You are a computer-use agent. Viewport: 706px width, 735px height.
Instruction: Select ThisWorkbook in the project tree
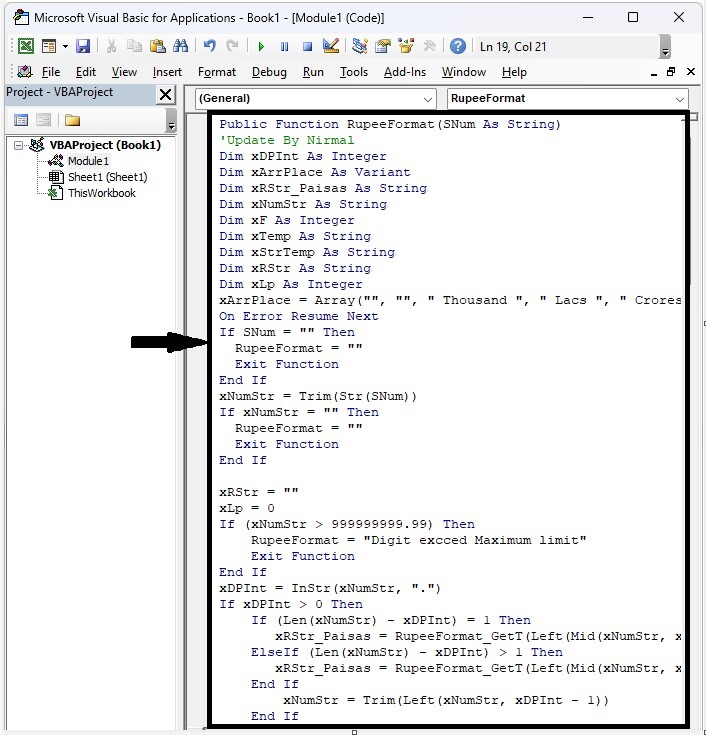click(x=102, y=193)
